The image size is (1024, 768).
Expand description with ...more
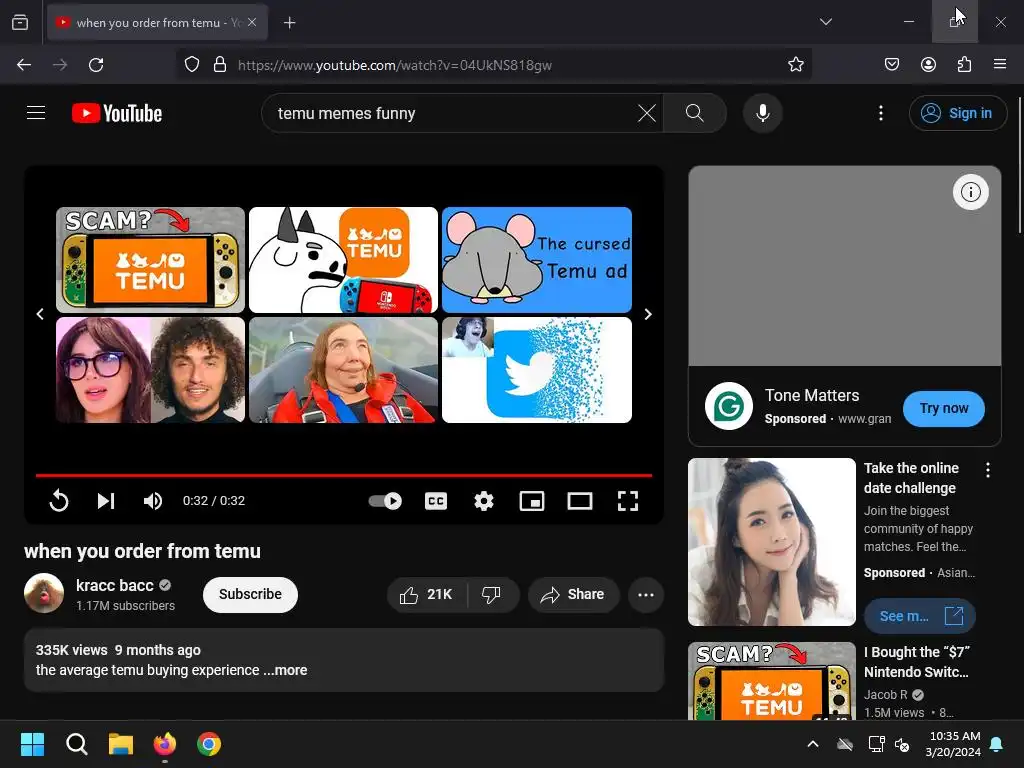[285, 670]
